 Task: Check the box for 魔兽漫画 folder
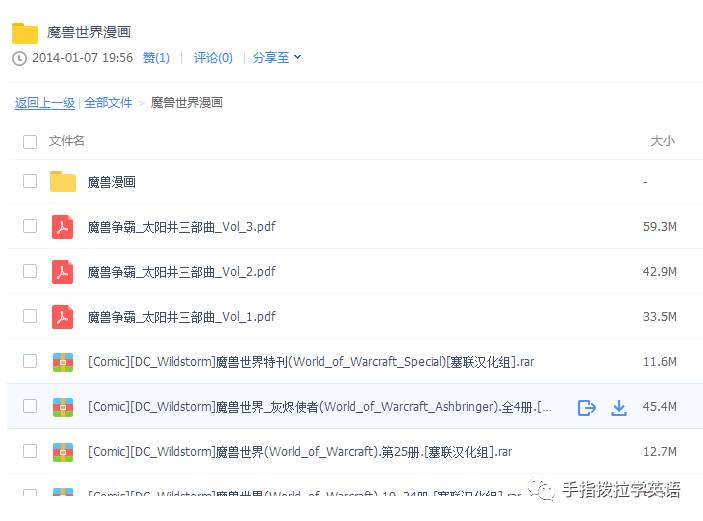[x=30, y=181]
